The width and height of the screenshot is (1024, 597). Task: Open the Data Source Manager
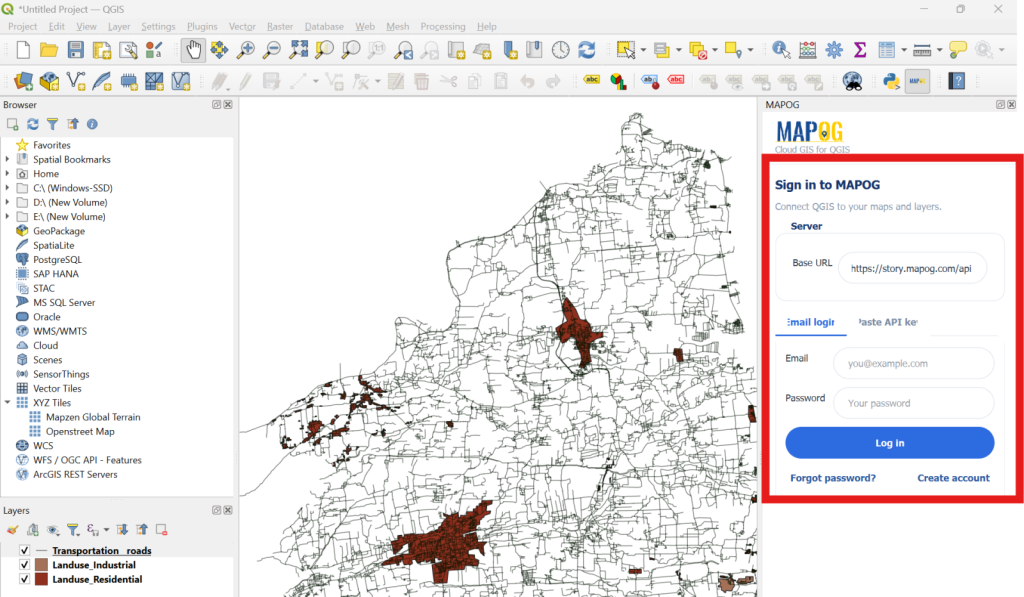[23, 81]
